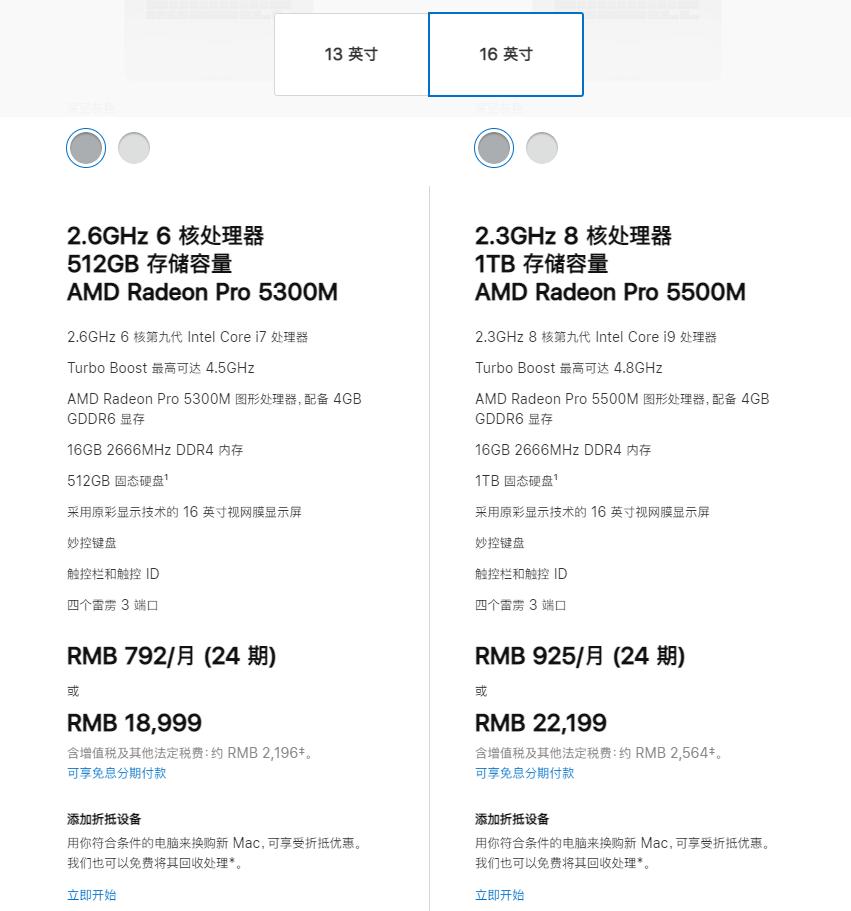Click the 2.3GHz 8 核处理器 heading
The height and width of the screenshot is (911, 851).
(573, 236)
